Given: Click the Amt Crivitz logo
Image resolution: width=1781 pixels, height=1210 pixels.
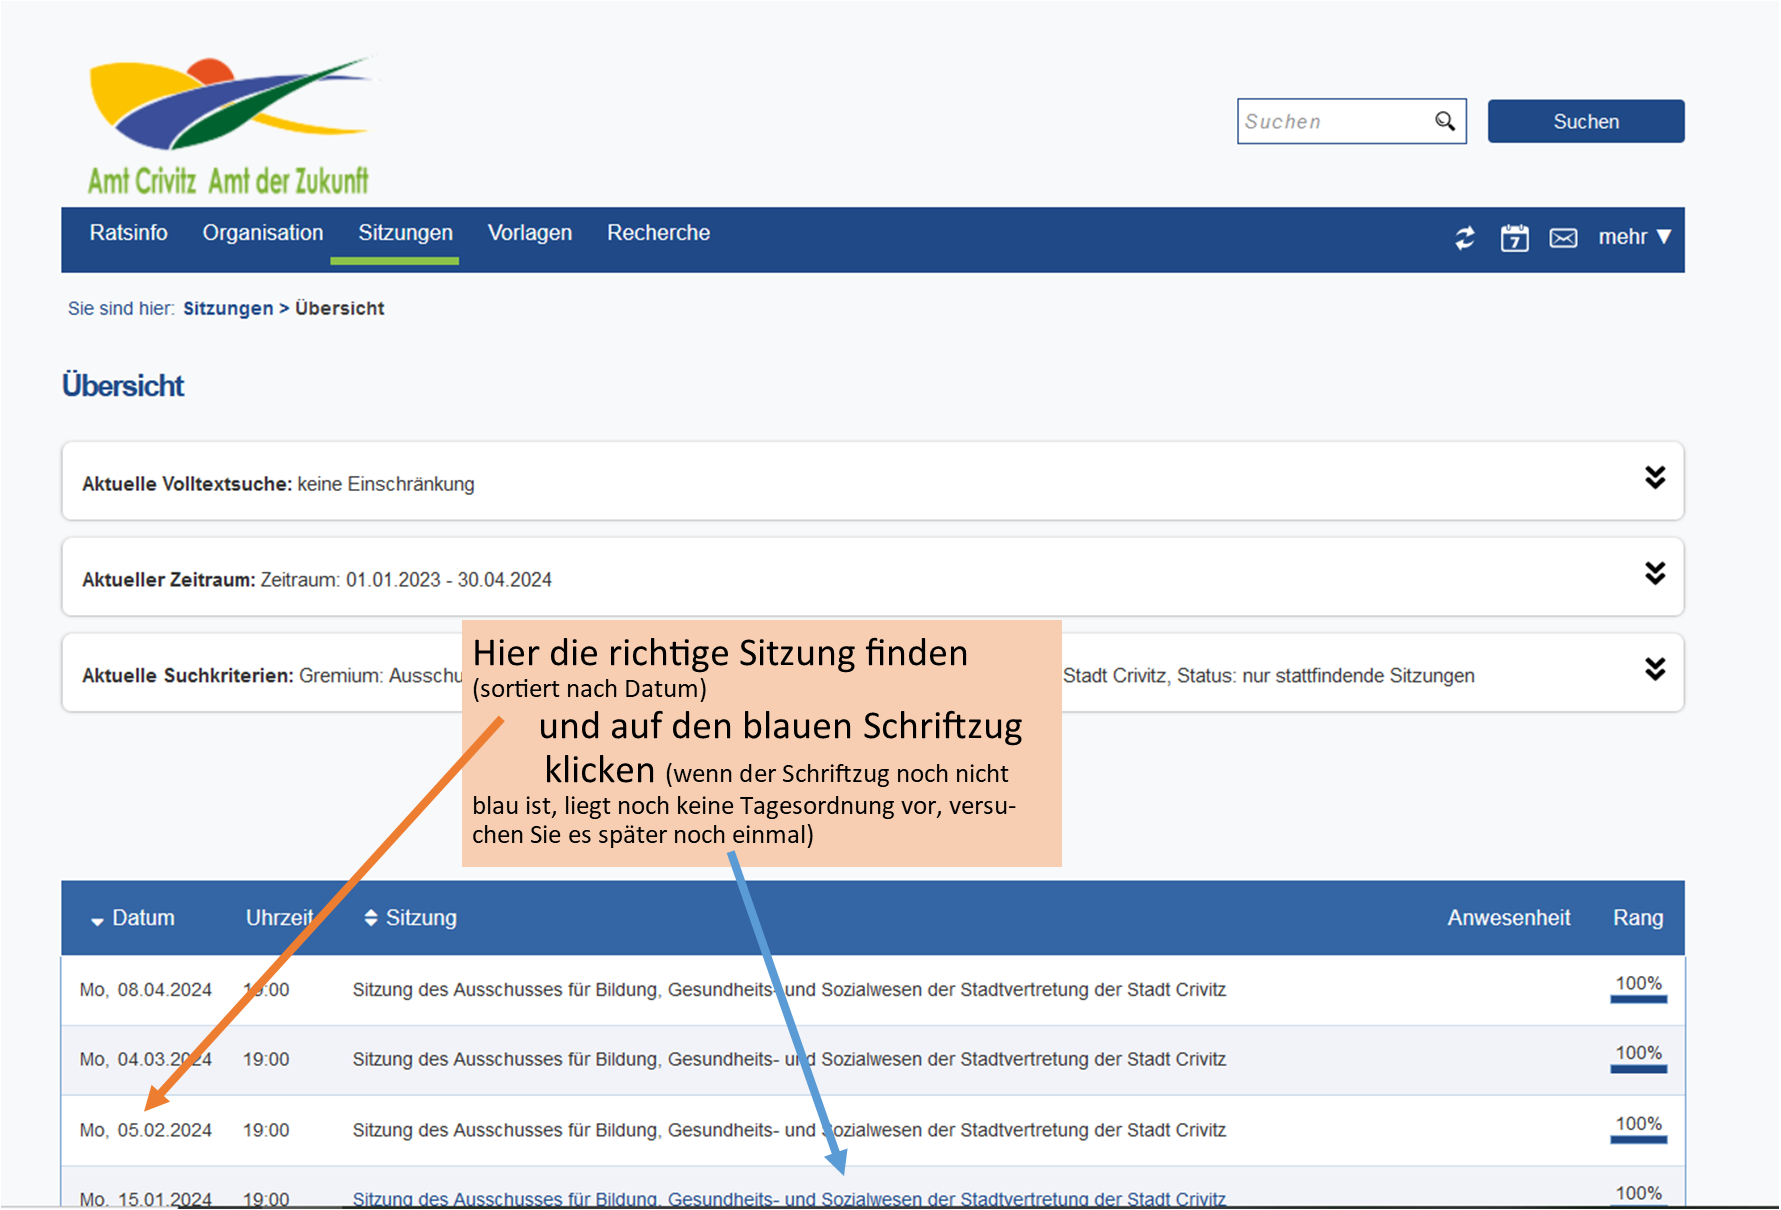Looking at the screenshot, I should point(229,125).
